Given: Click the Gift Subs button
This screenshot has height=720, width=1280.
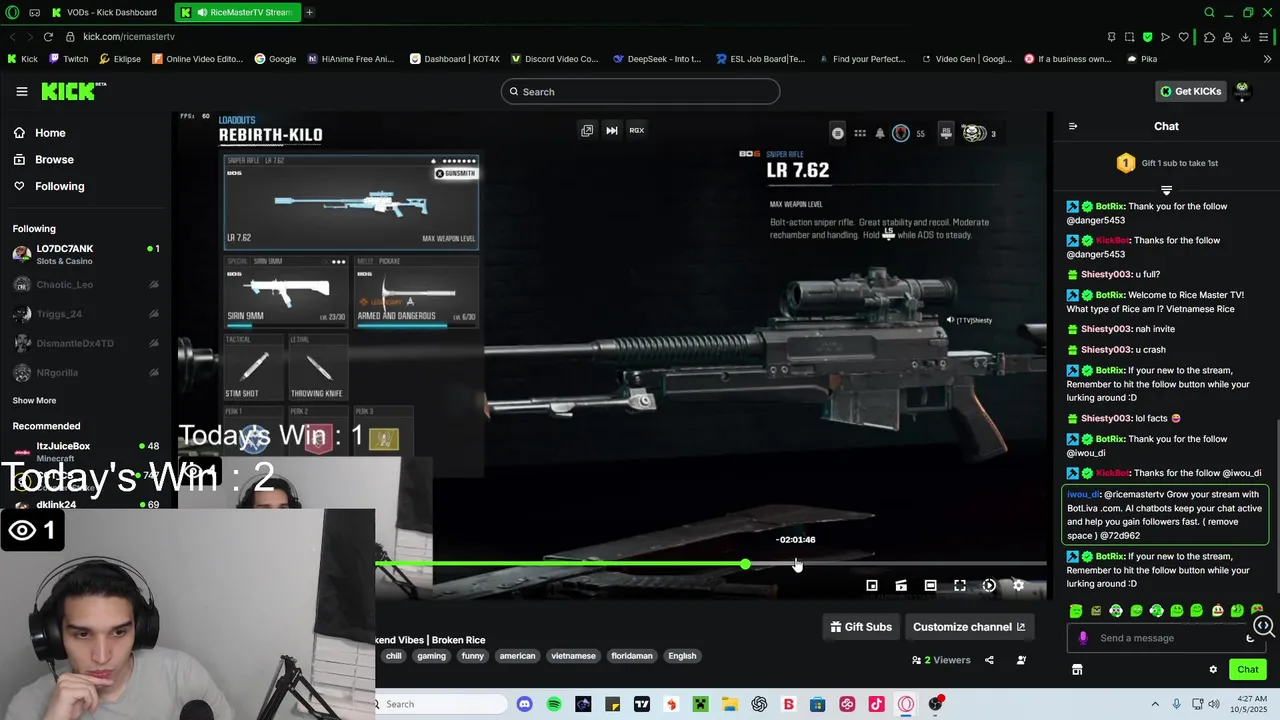Looking at the screenshot, I should (861, 627).
